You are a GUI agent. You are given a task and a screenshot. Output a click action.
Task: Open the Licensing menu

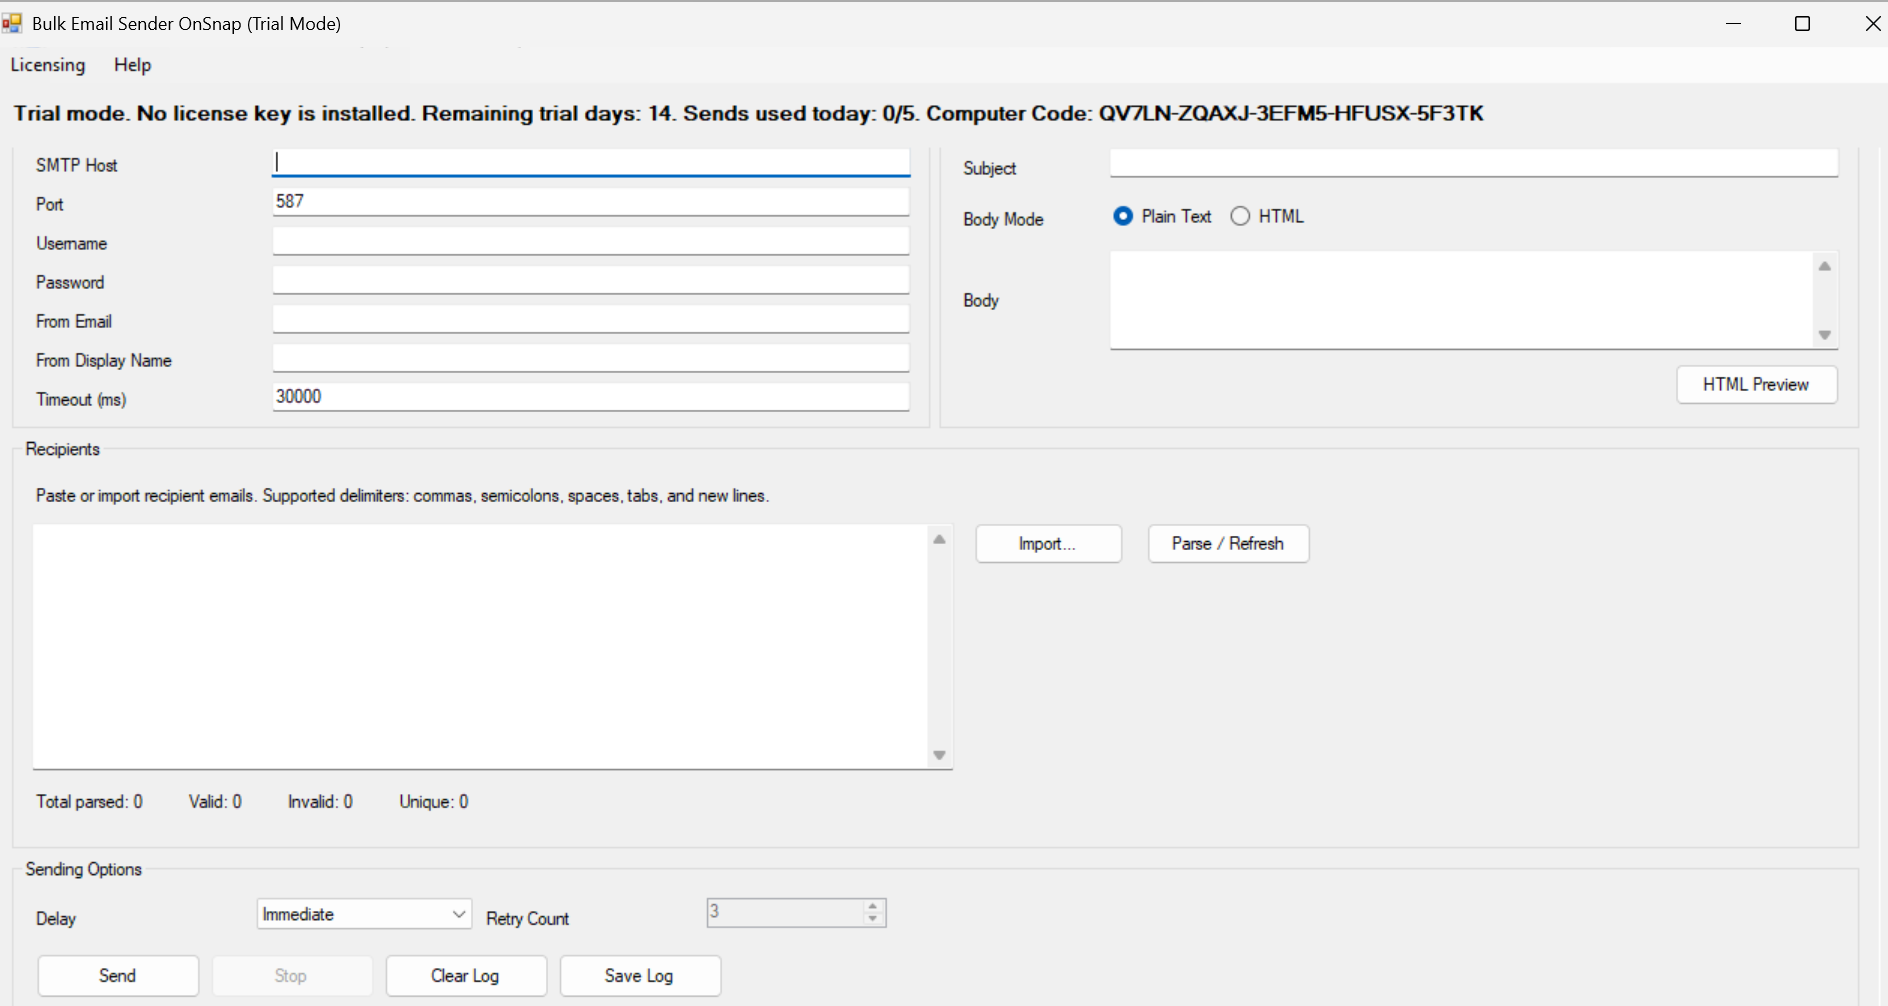(47, 65)
